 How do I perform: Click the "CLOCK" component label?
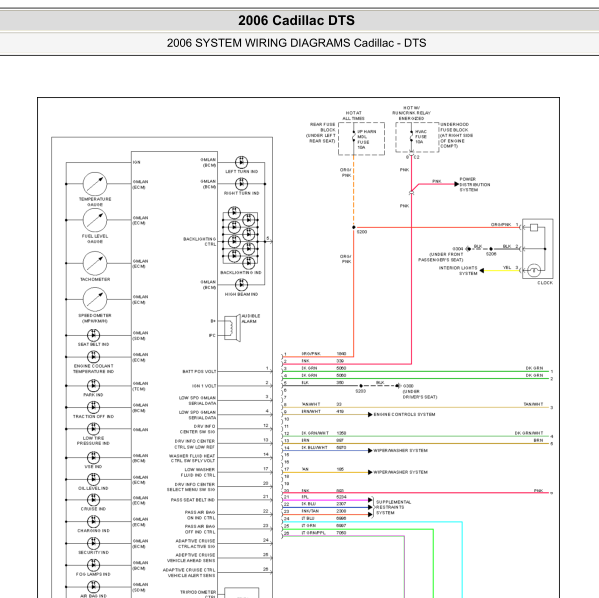(x=545, y=283)
